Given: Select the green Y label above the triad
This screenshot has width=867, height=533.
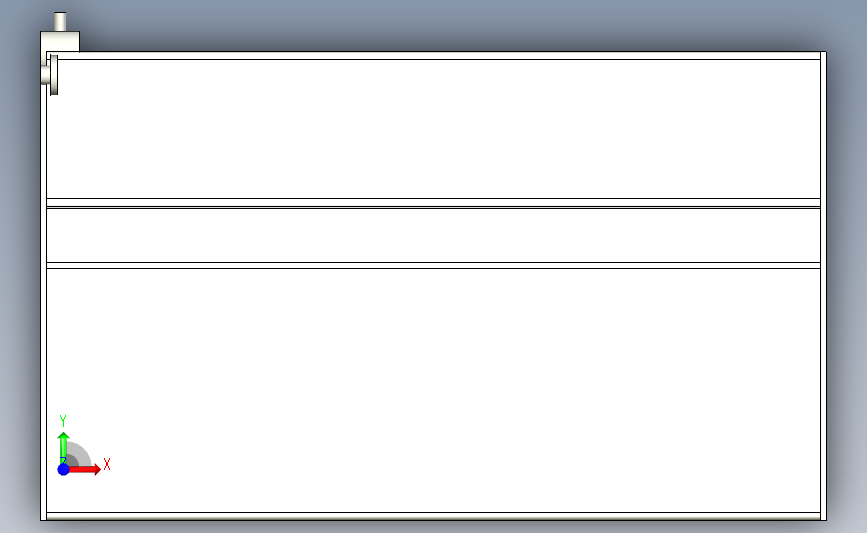Looking at the screenshot, I should tap(63, 421).
